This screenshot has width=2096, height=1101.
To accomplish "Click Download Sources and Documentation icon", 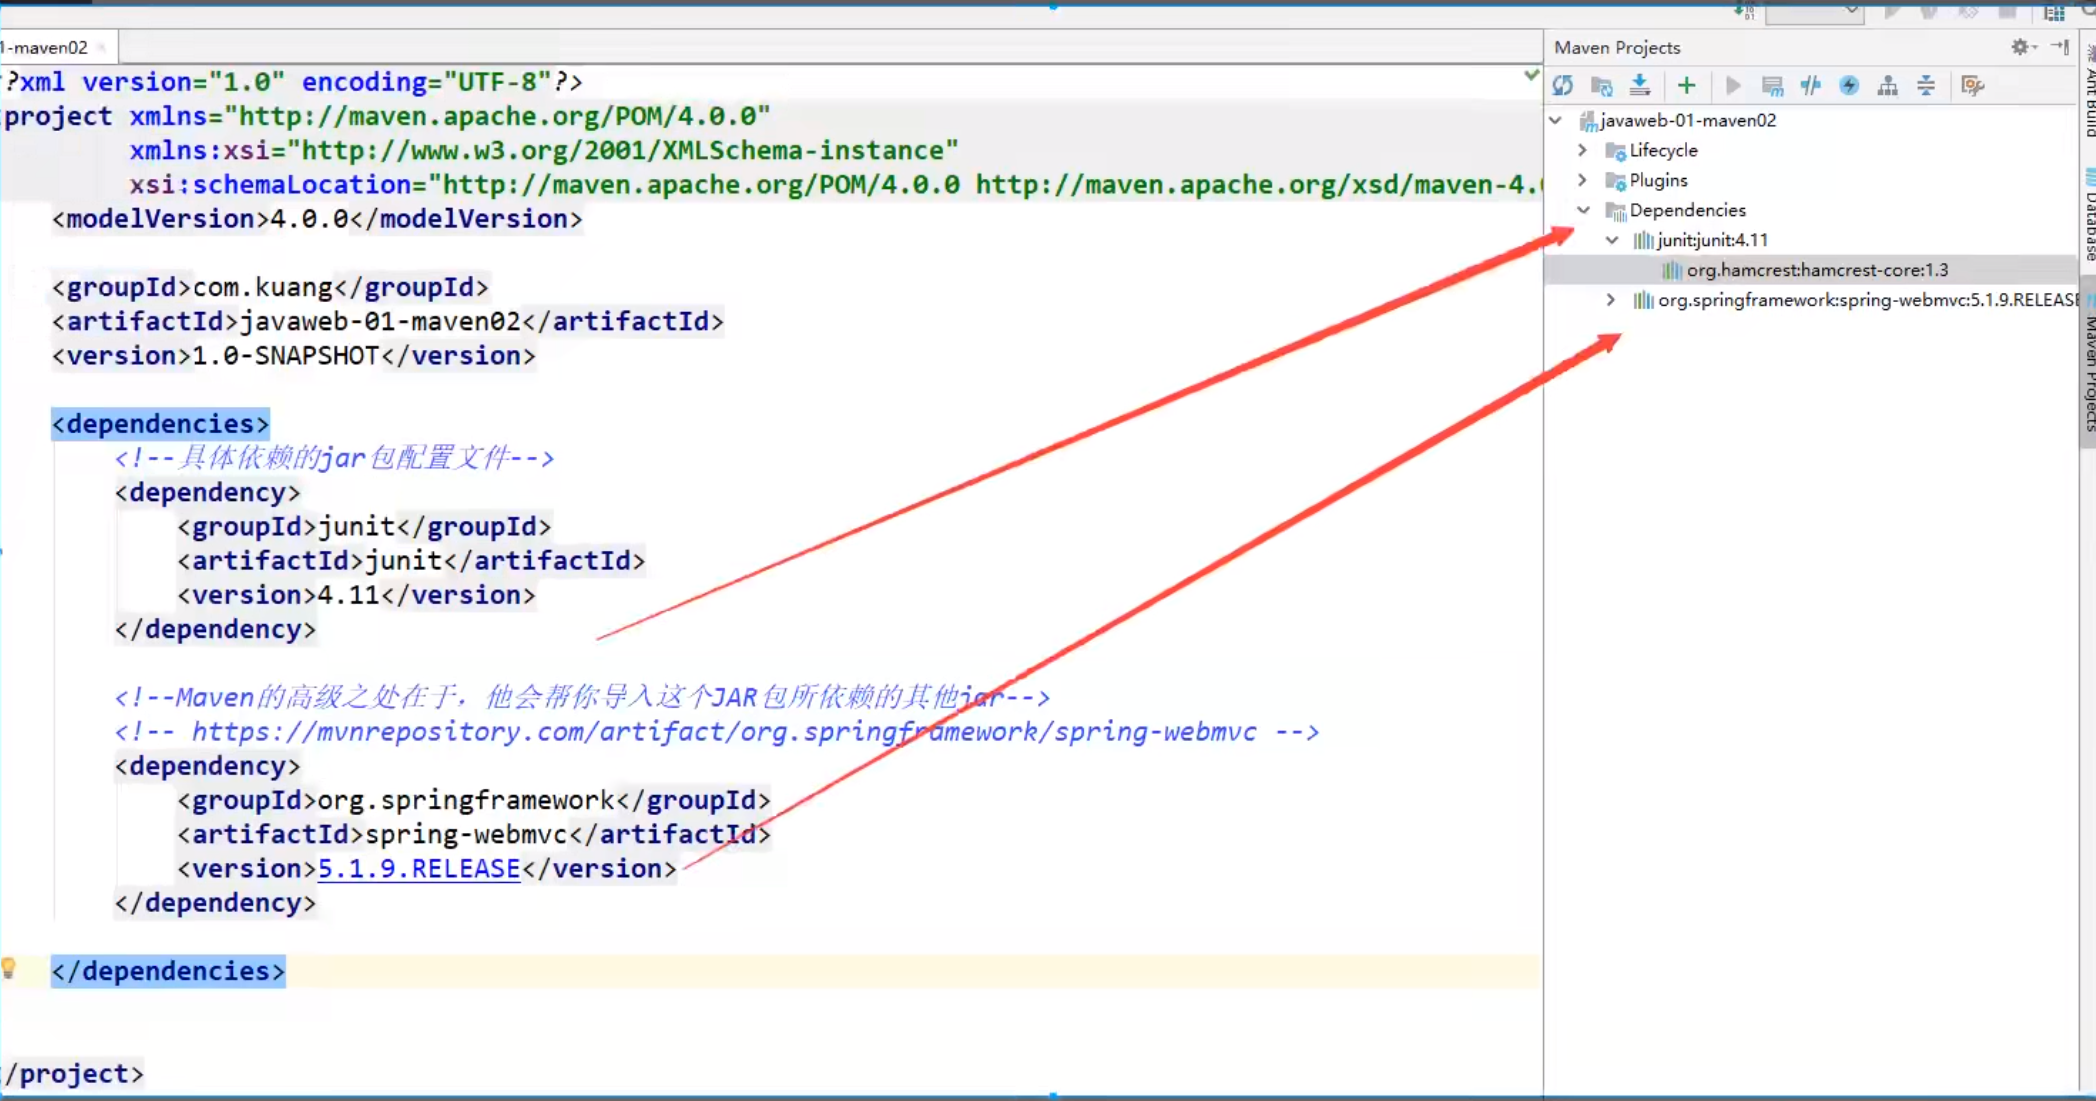I will [1640, 86].
